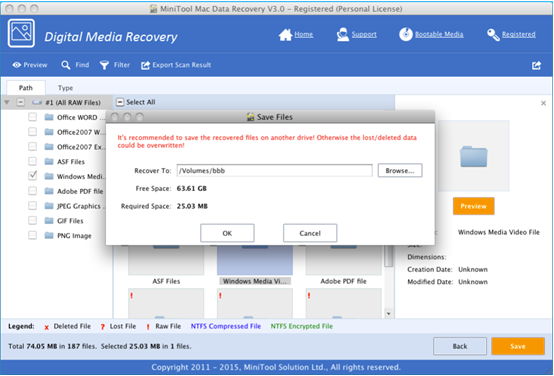Check the Adobe PDF file checkbox
Image resolution: width=554 pixels, height=376 pixels.
(33, 191)
